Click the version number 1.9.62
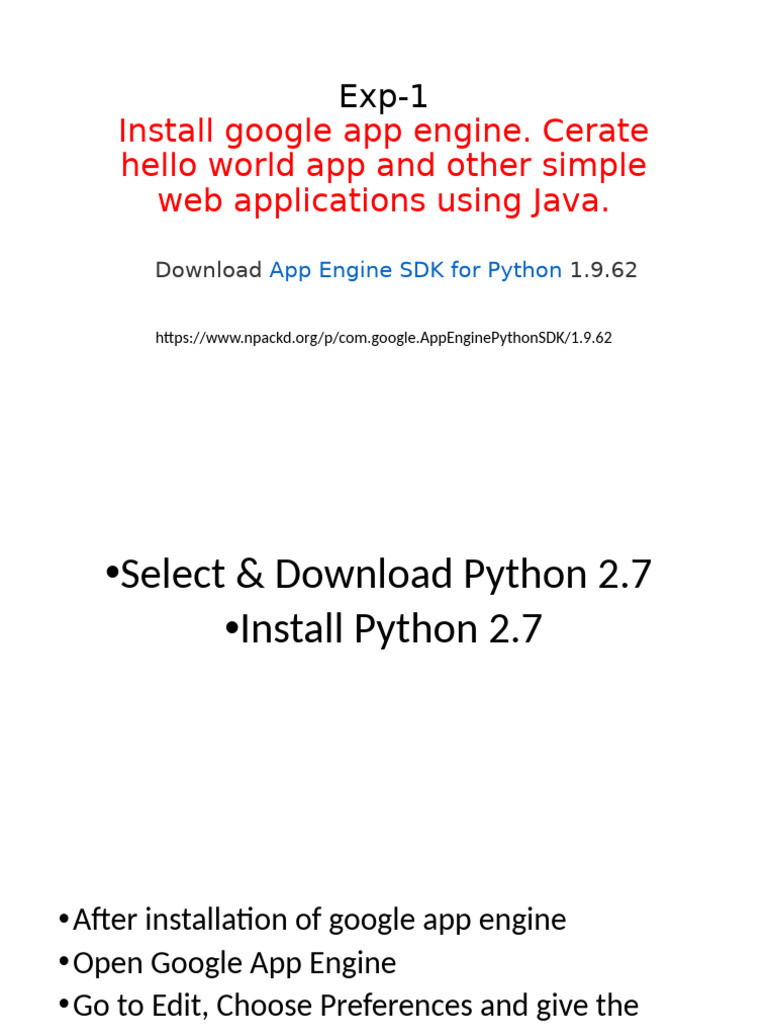Screen dimensions: 768x1024 click(603, 270)
